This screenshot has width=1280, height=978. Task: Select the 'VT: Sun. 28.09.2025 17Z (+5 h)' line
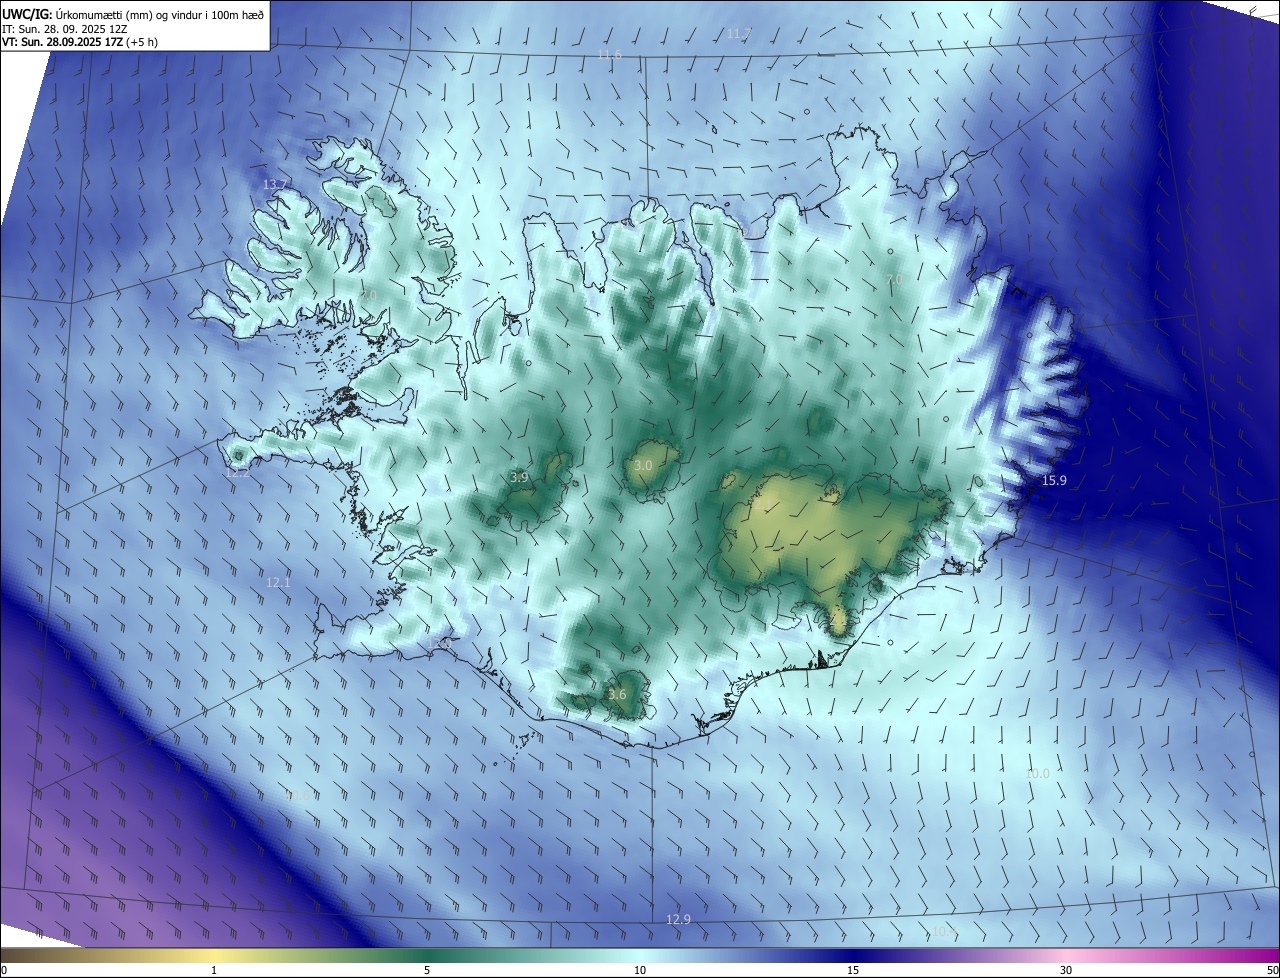[79, 42]
